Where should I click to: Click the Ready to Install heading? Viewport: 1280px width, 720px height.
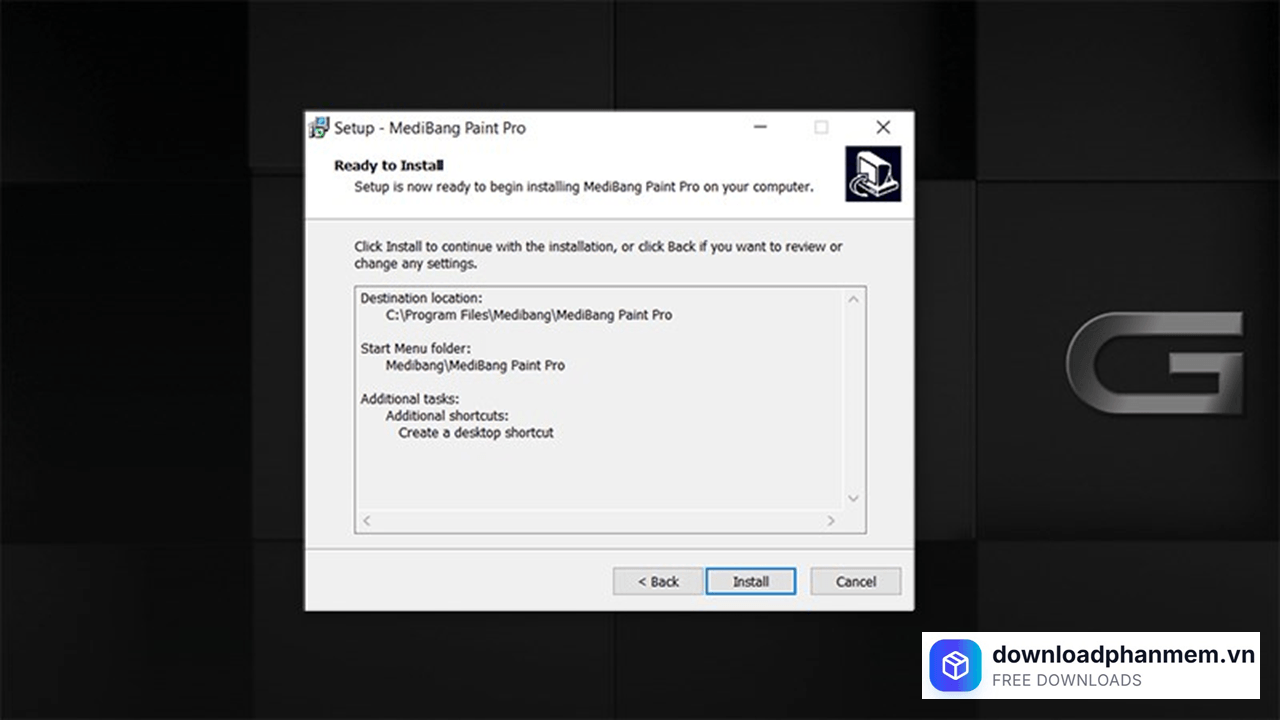[389, 165]
